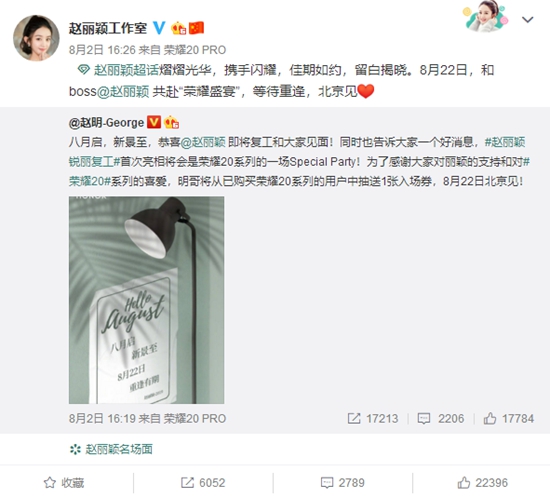Click the China flag icon beside username

pos(196,28)
